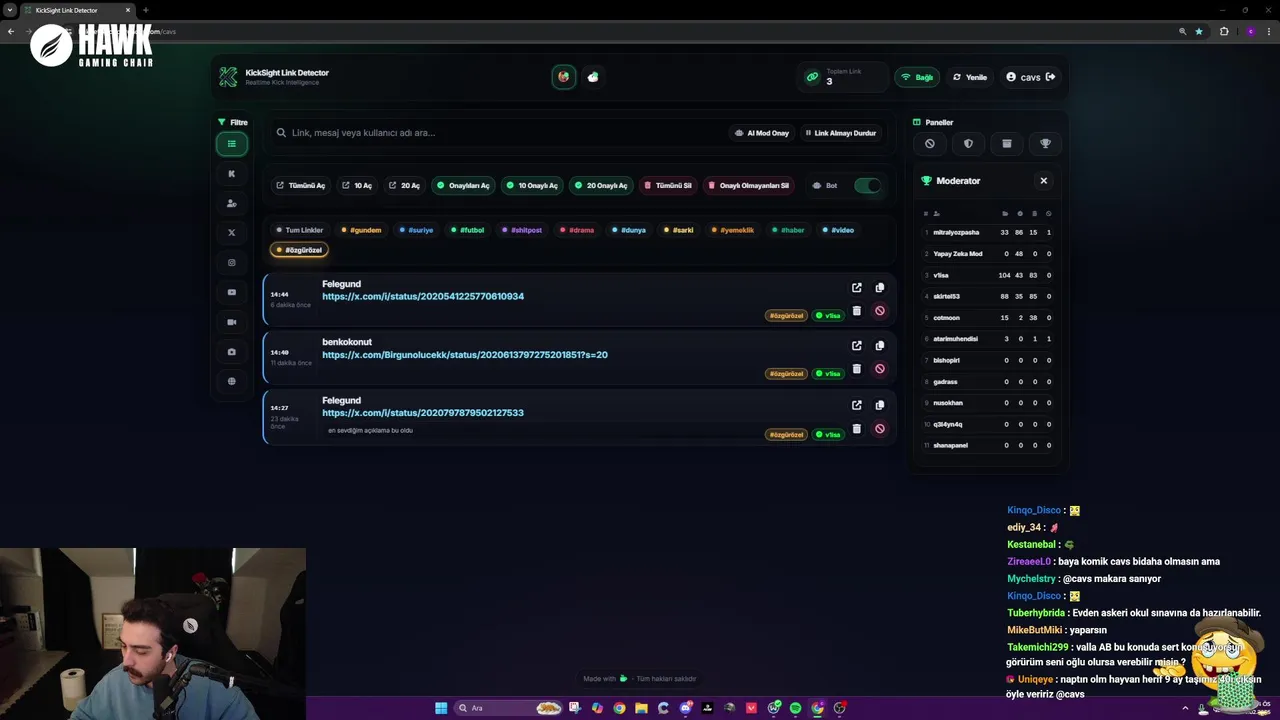Open the archive panel icon
1280x720 pixels.
1007,144
